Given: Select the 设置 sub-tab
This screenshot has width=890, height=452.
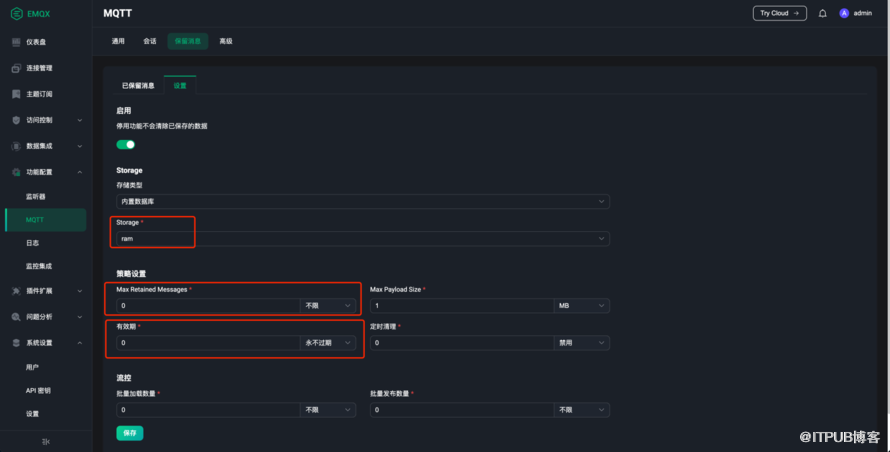Looking at the screenshot, I should pyautogui.click(x=180, y=85).
